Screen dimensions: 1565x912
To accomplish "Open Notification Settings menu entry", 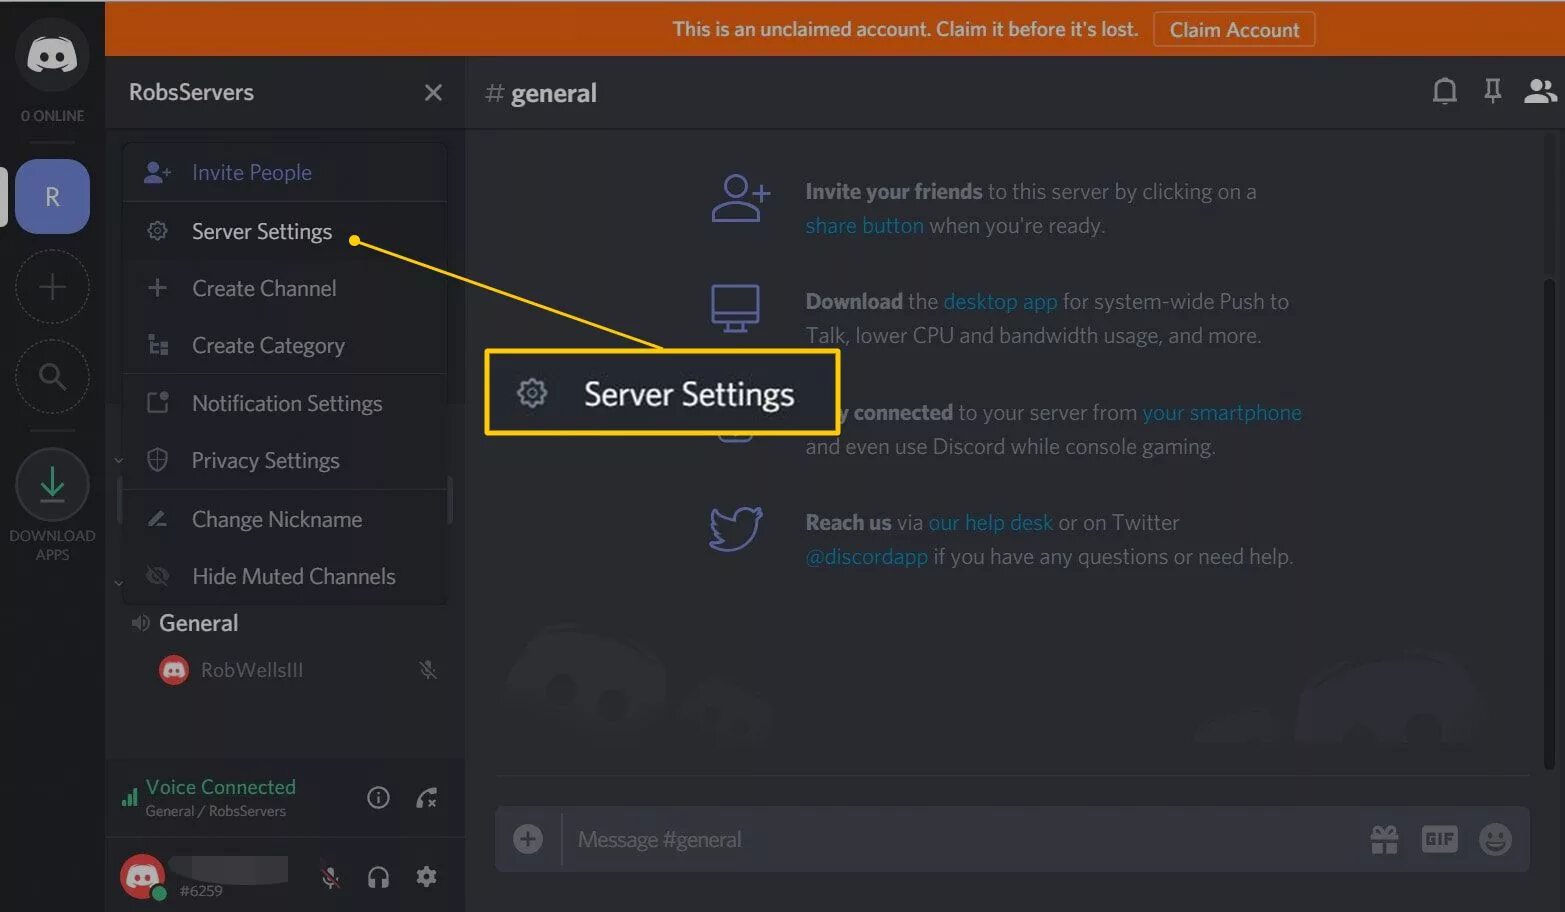I will (x=285, y=403).
